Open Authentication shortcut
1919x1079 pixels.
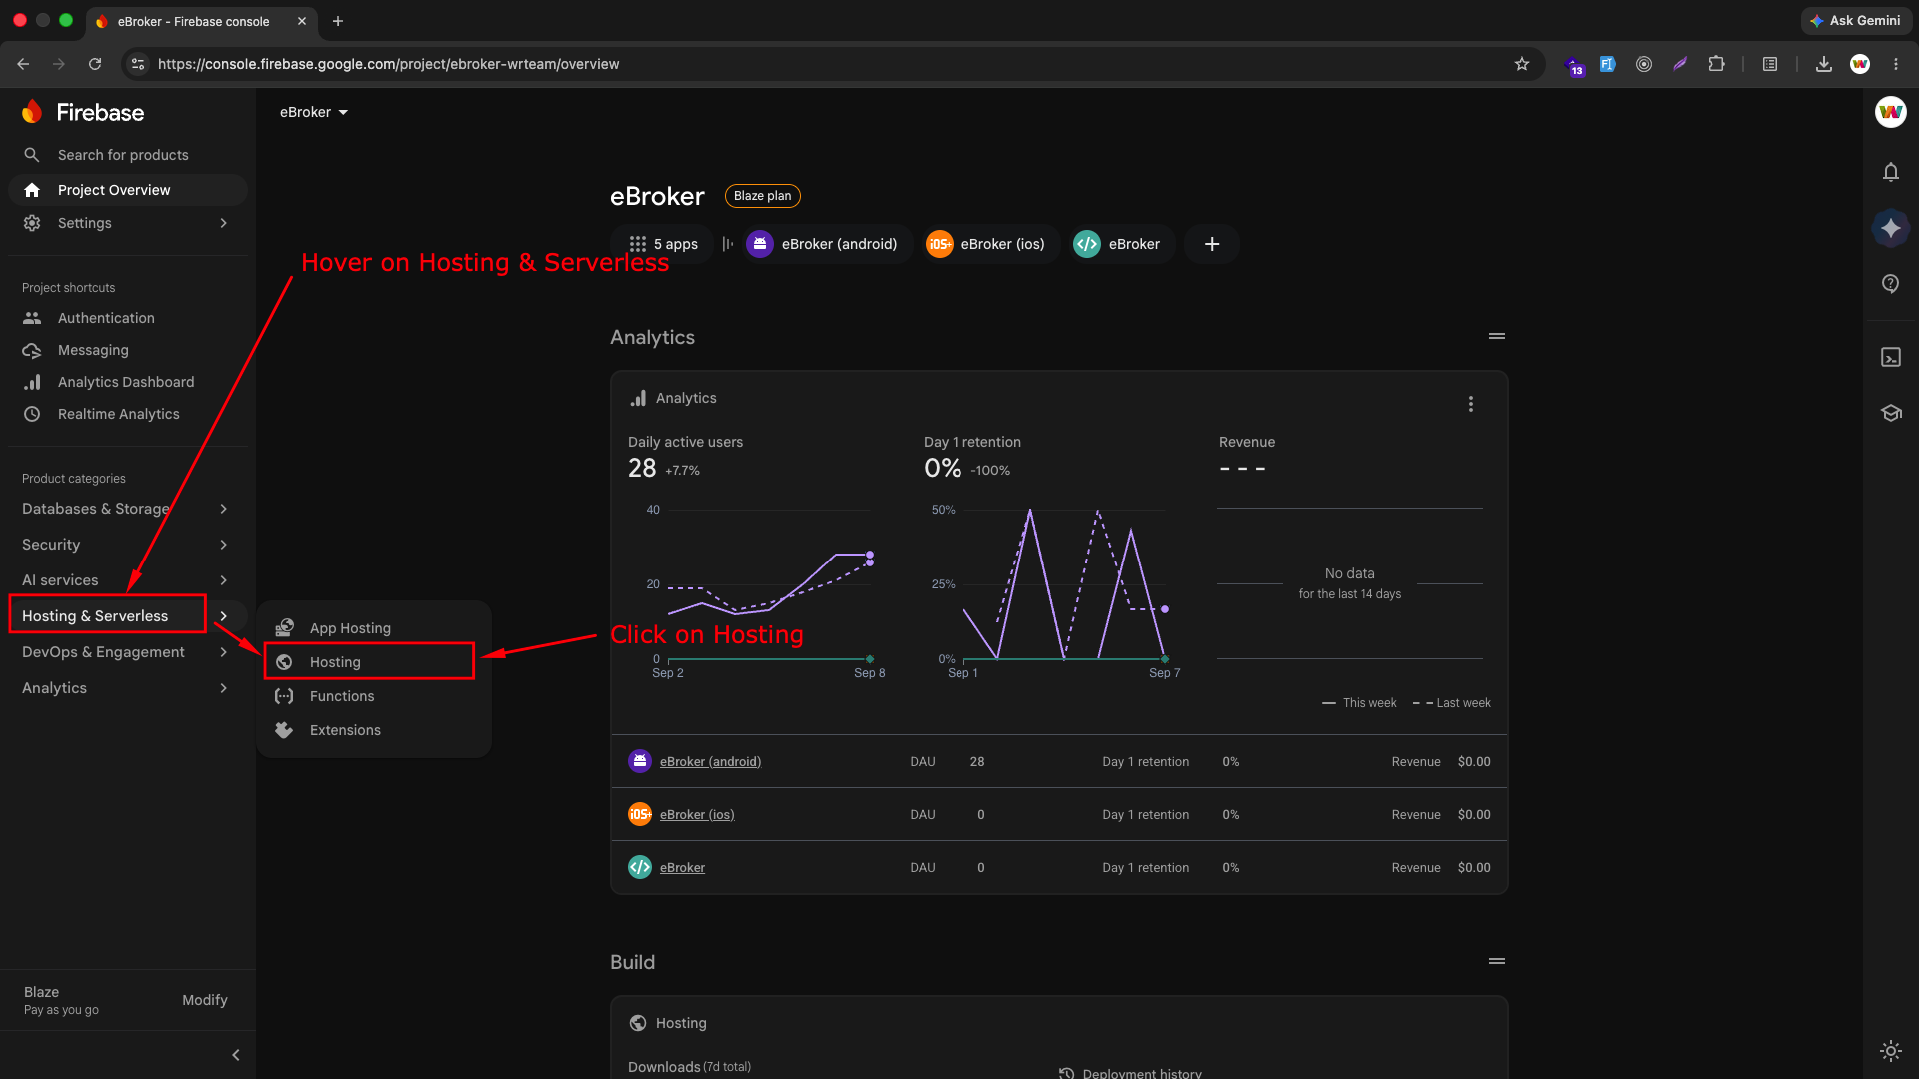106,318
